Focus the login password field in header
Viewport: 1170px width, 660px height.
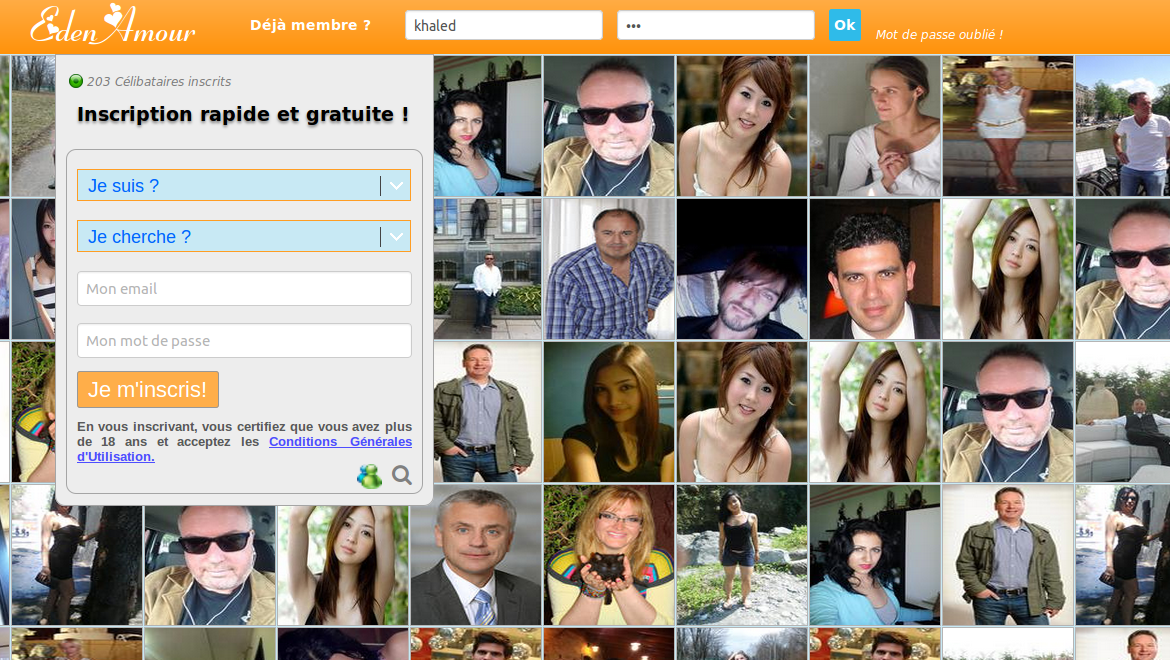click(x=716, y=25)
